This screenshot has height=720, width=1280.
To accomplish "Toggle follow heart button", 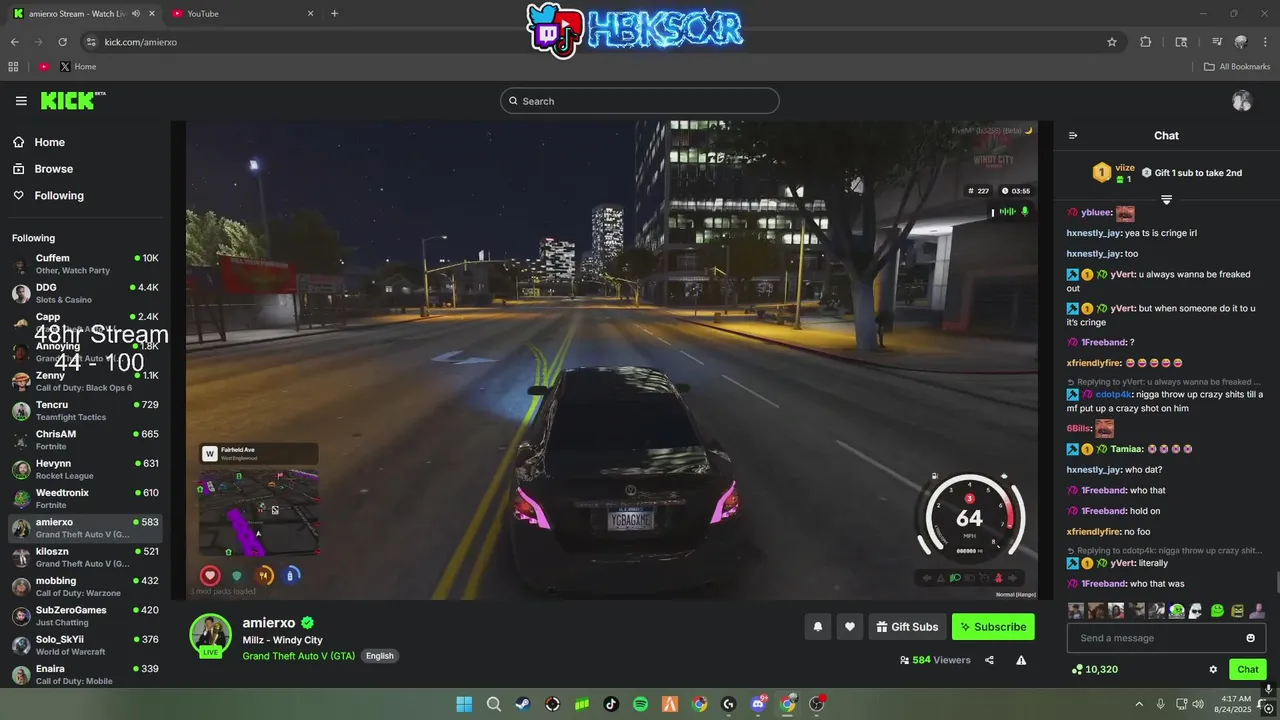I will pyautogui.click(x=850, y=627).
